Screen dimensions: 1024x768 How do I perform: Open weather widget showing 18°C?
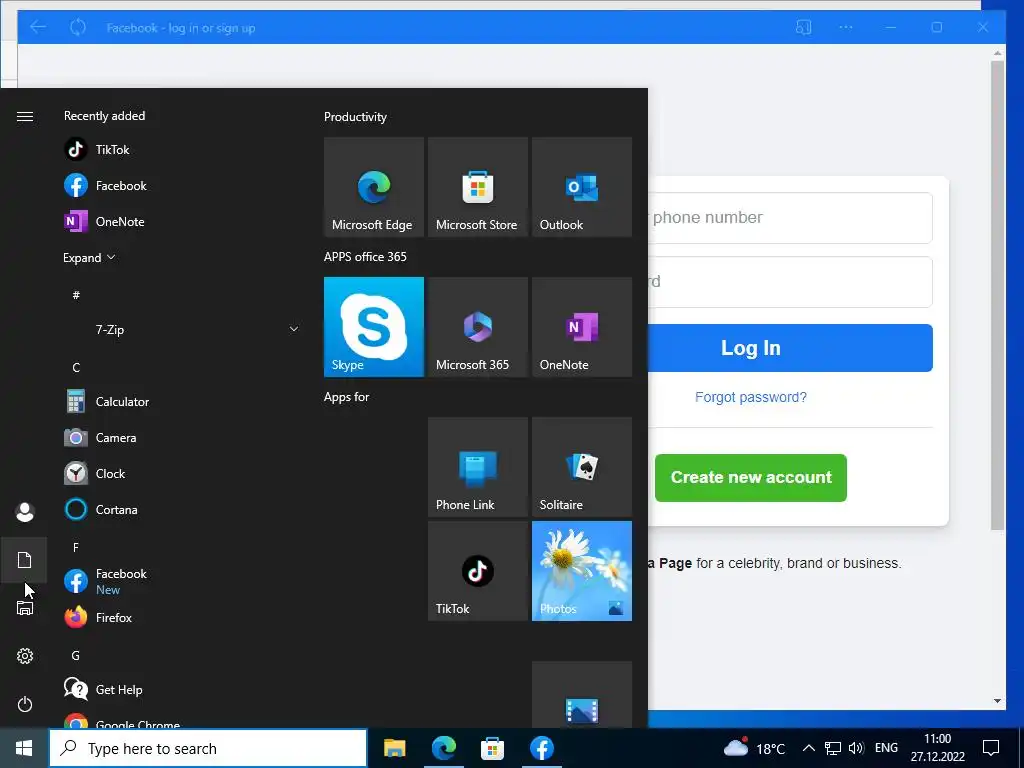pyautogui.click(x=754, y=748)
